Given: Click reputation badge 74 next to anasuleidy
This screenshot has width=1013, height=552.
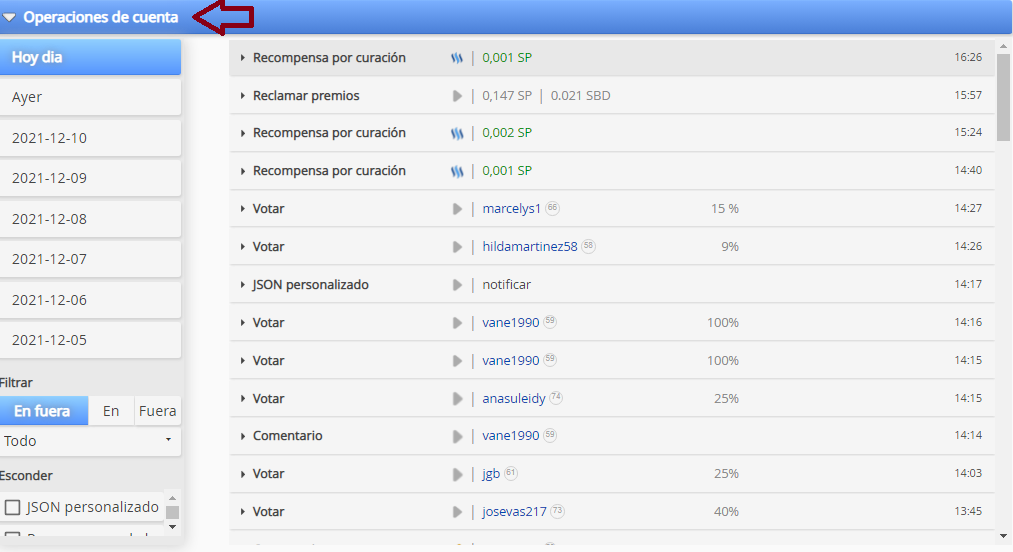Looking at the screenshot, I should click(556, 398).
